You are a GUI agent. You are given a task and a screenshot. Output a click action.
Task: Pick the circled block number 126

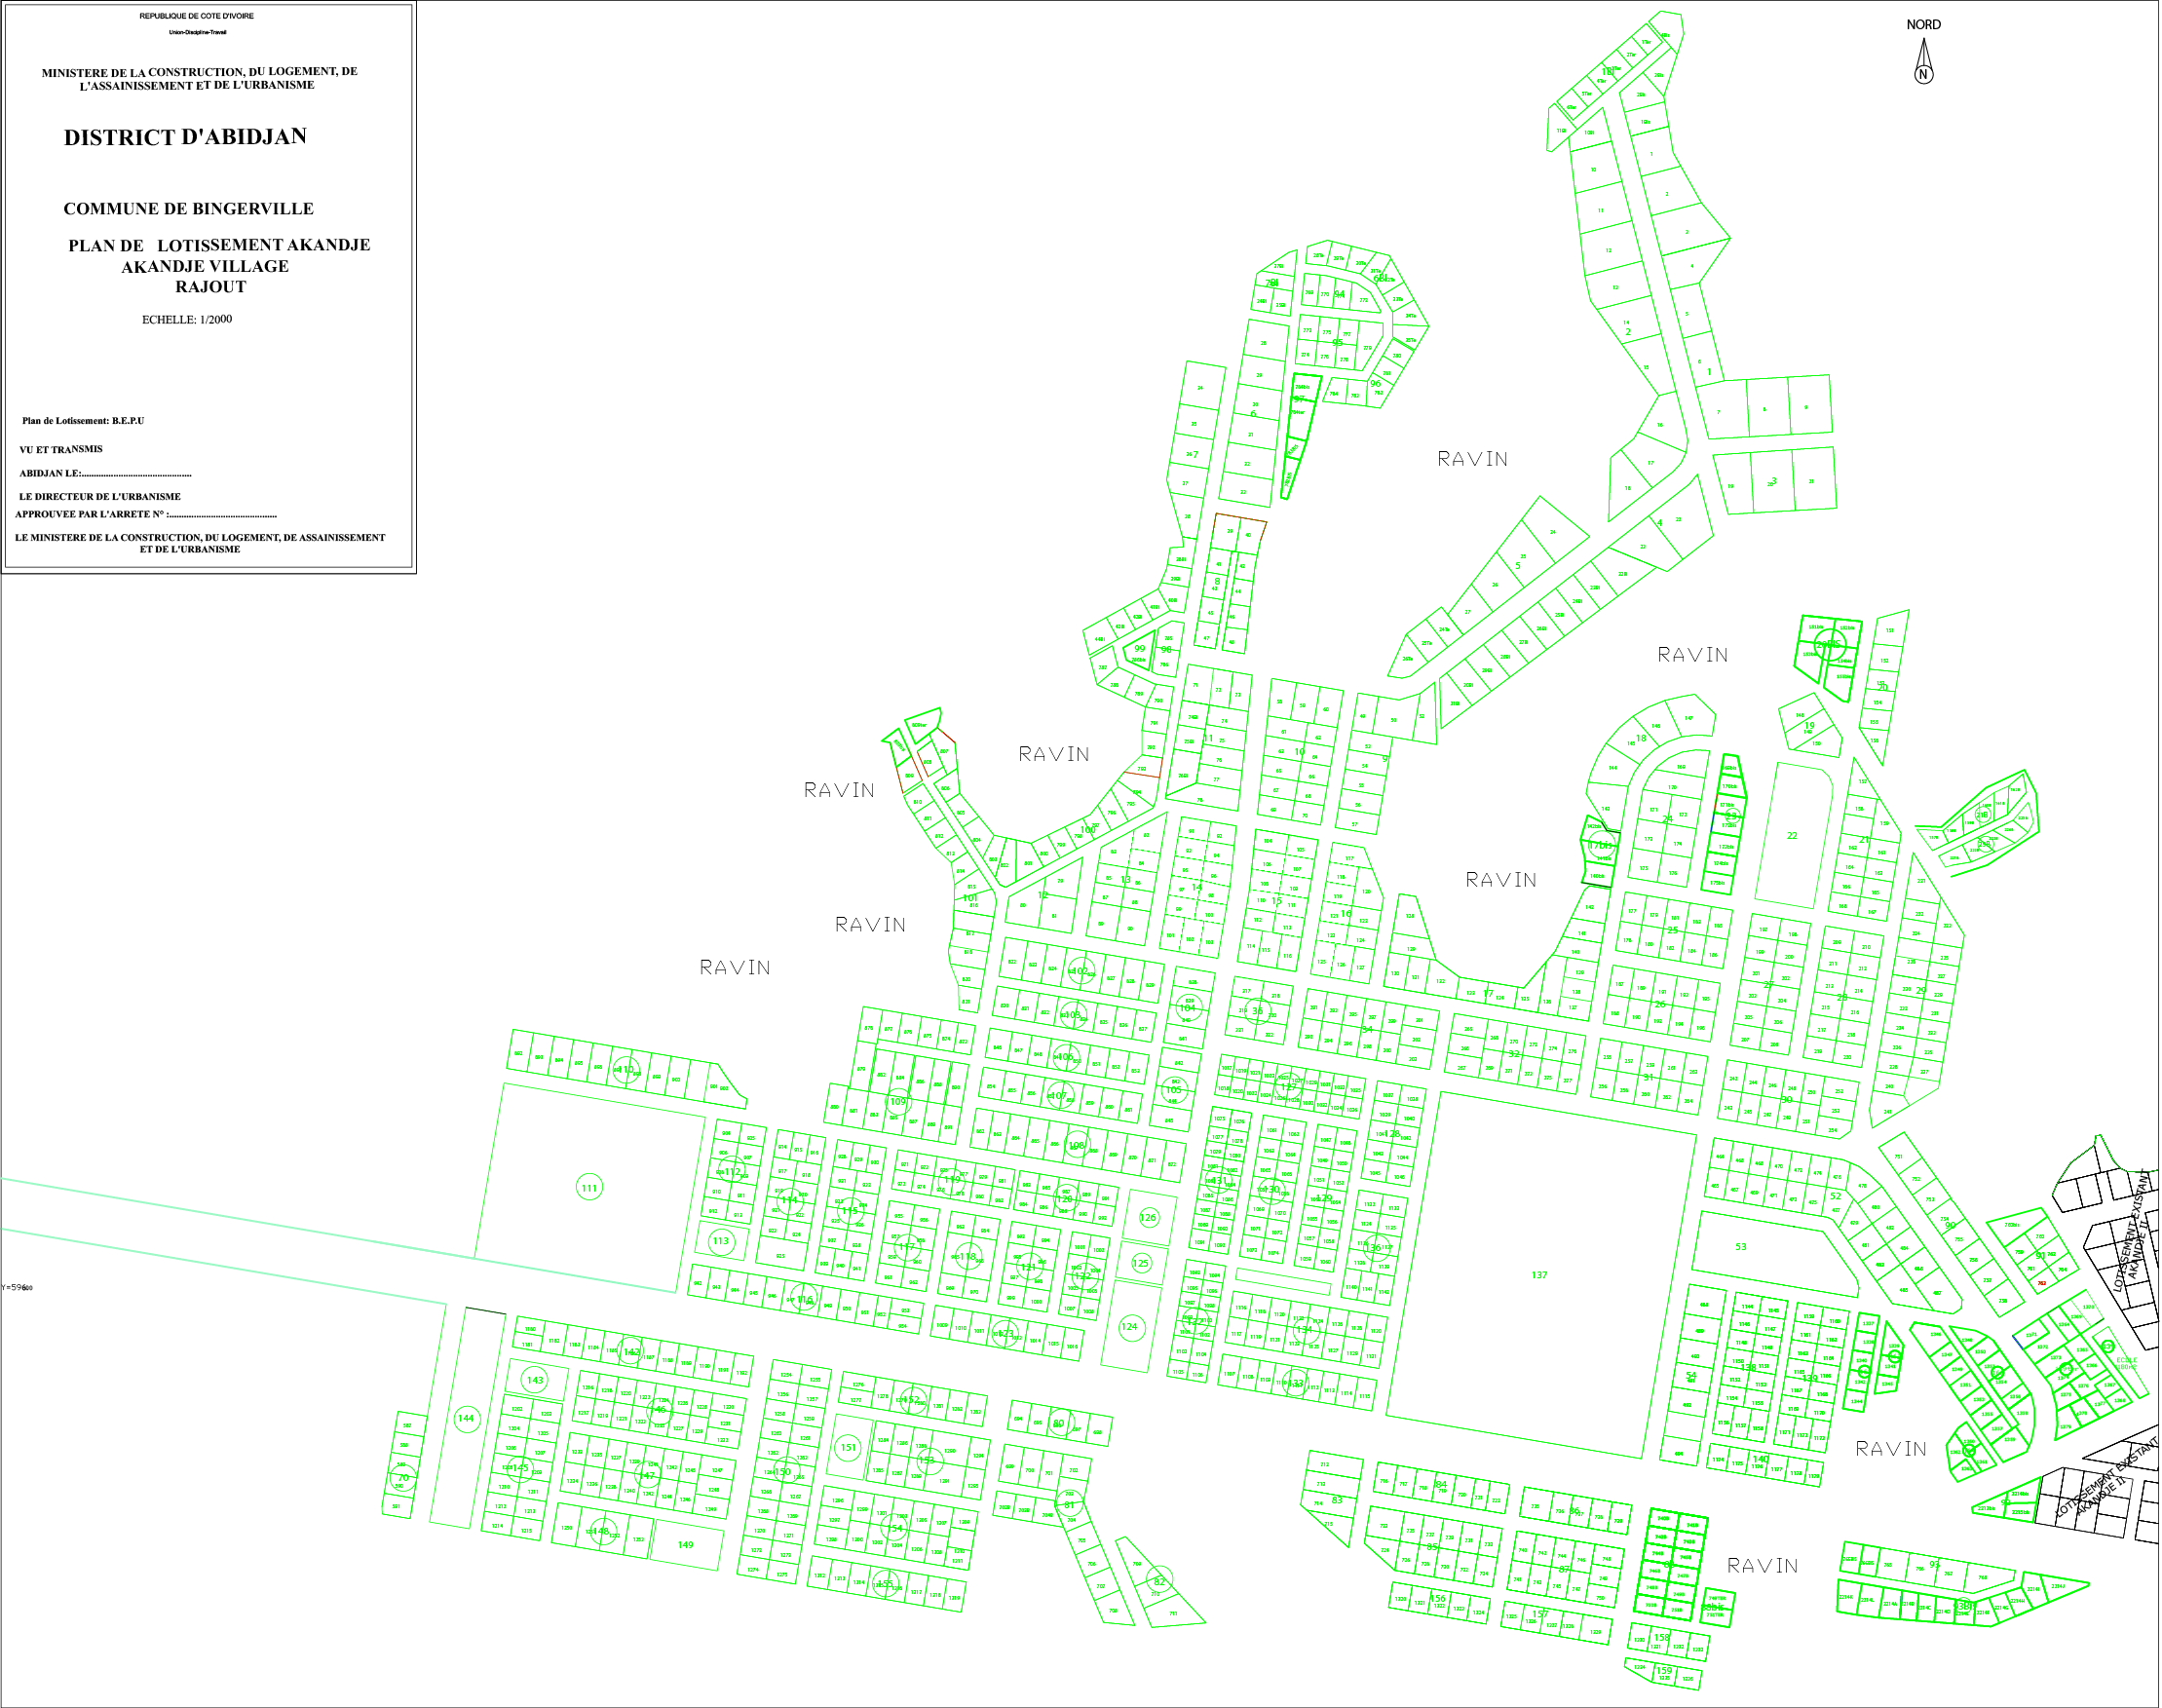[1148, 1217]
